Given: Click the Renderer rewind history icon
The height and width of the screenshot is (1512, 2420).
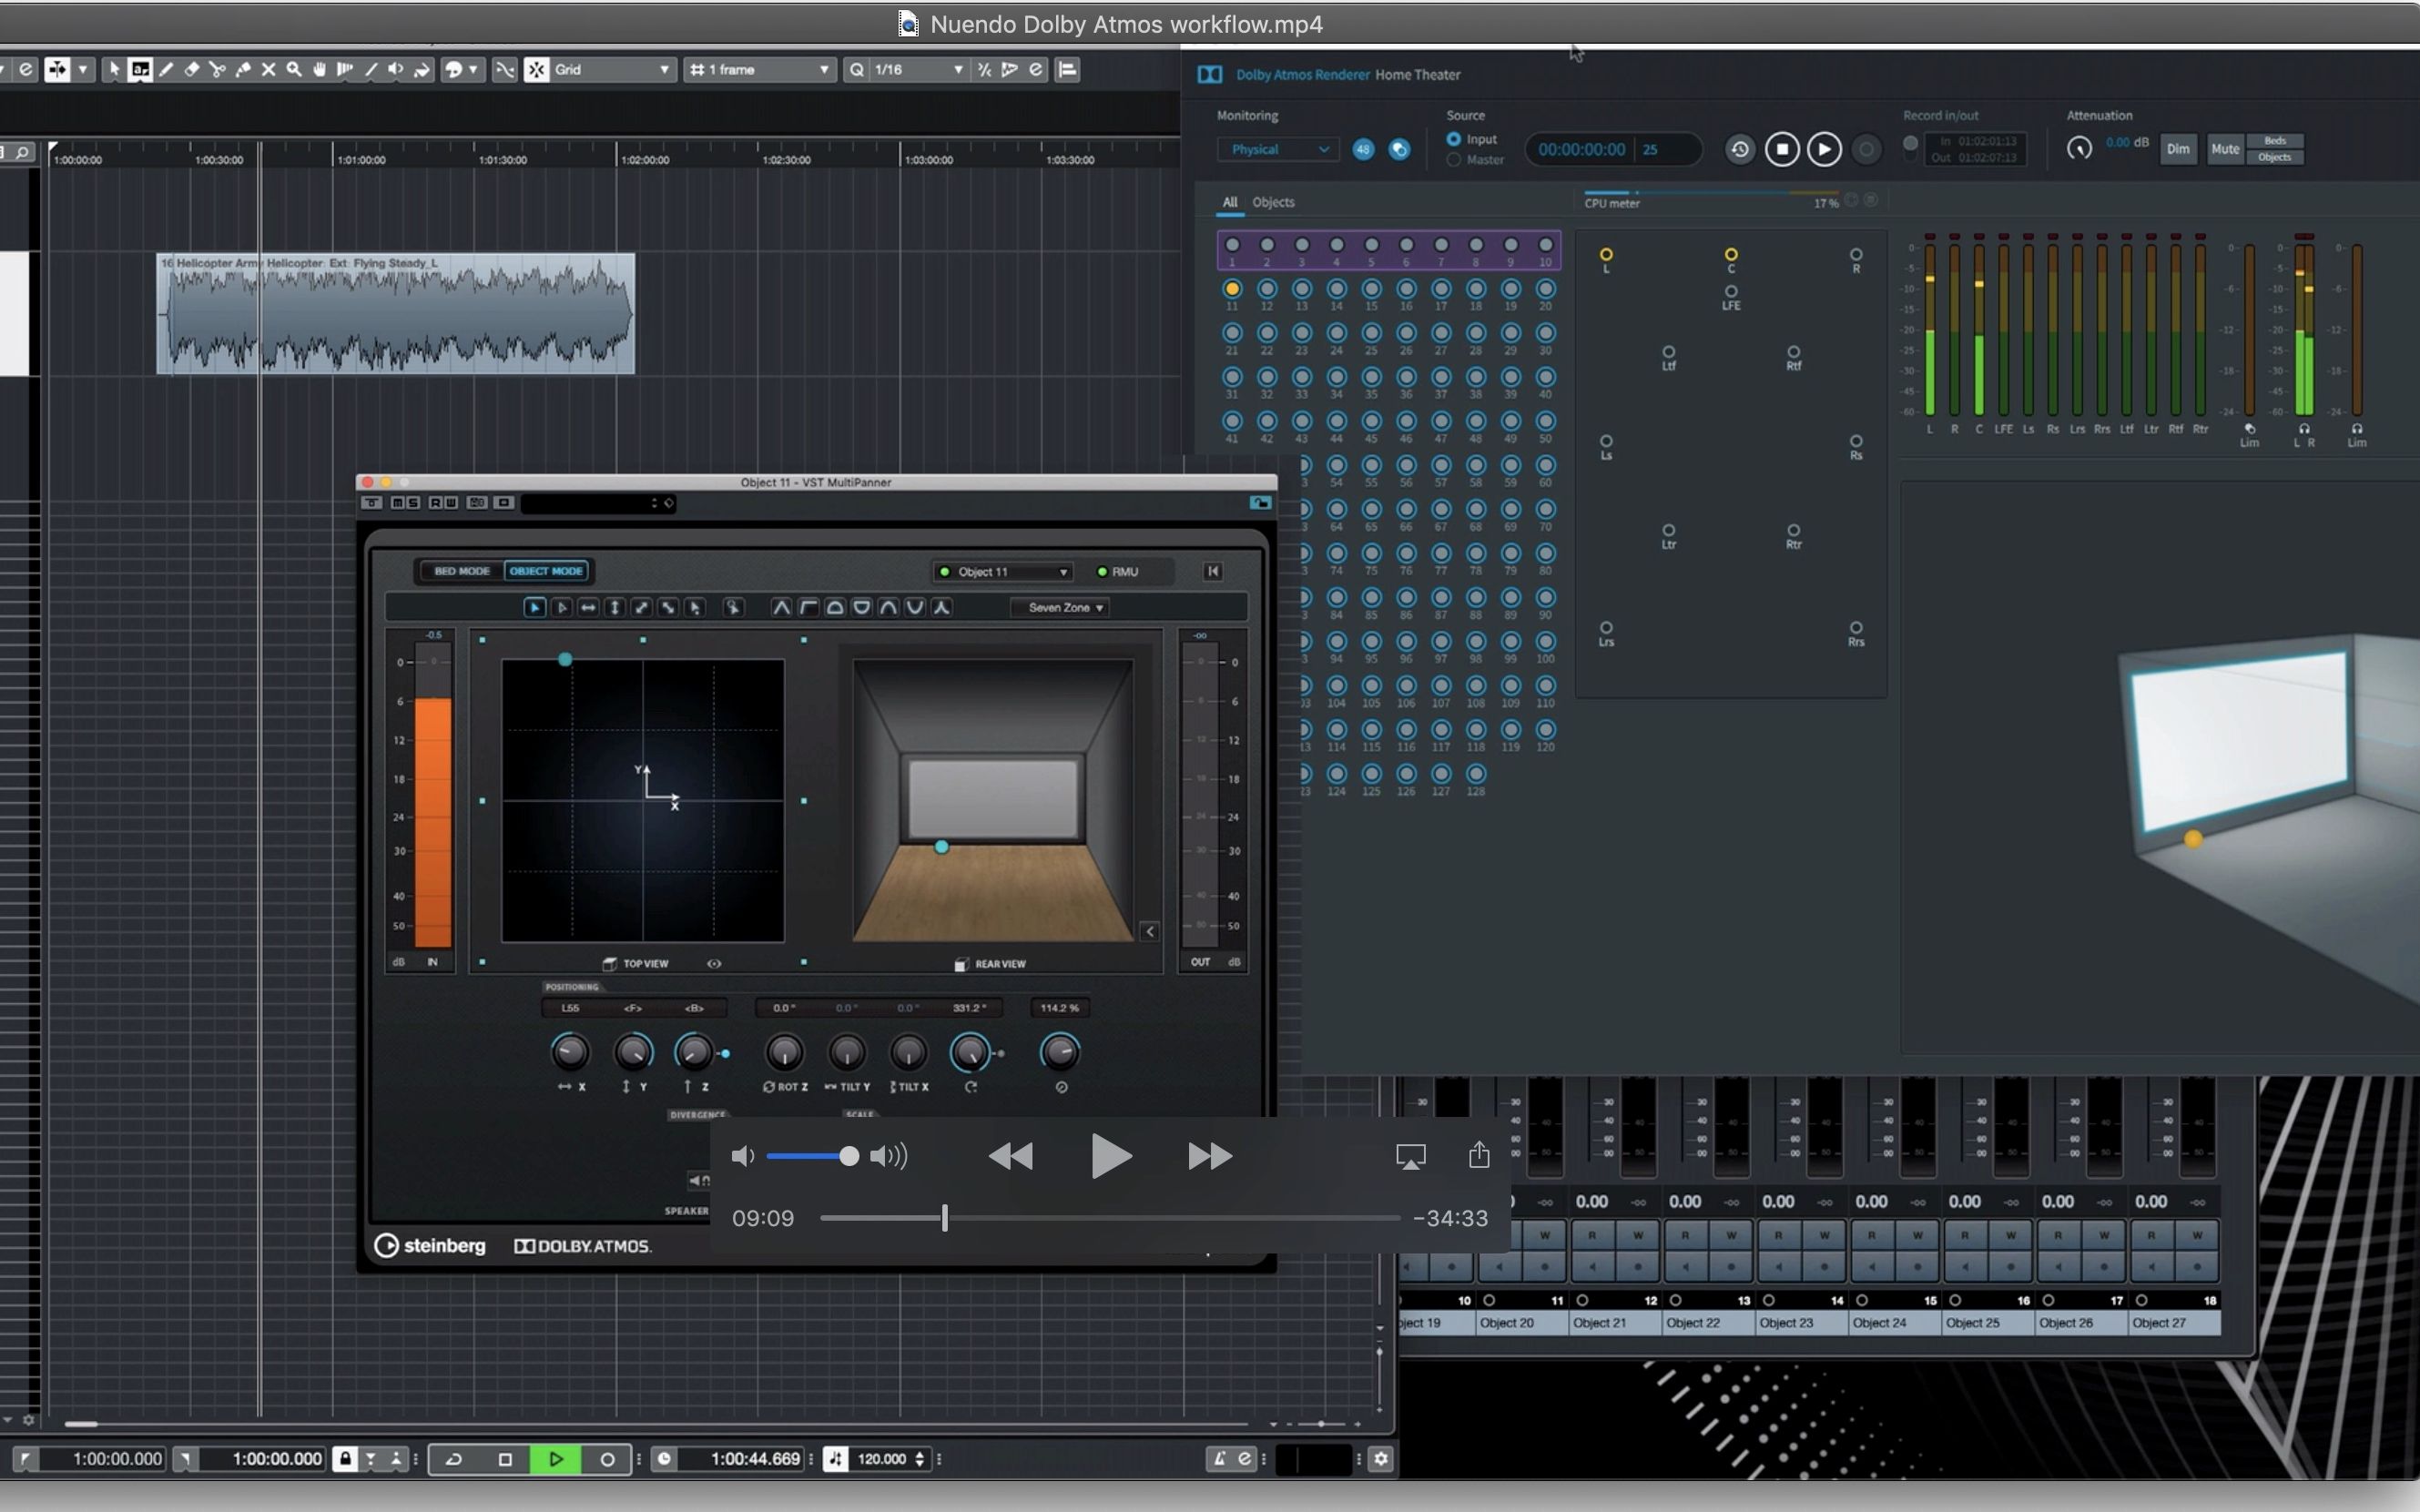Looking at the screenshot, I should click(1740, 149).
